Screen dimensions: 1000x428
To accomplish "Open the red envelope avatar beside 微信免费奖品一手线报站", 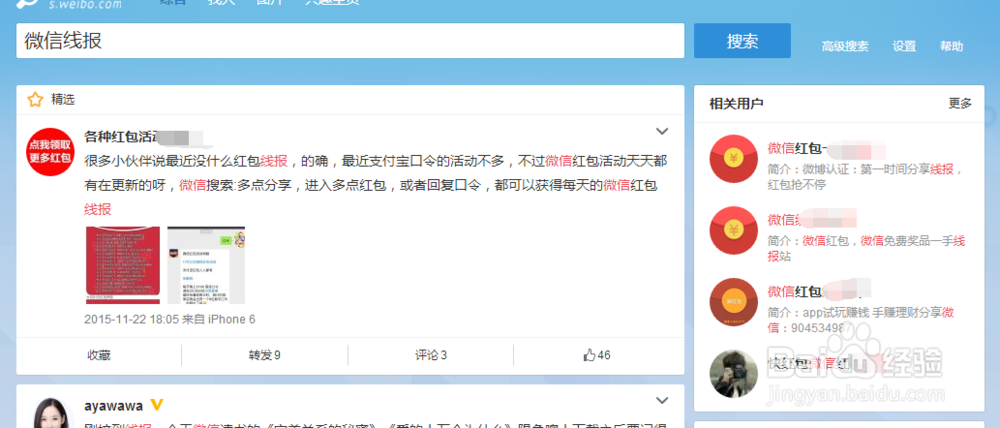I will [733, 230].
